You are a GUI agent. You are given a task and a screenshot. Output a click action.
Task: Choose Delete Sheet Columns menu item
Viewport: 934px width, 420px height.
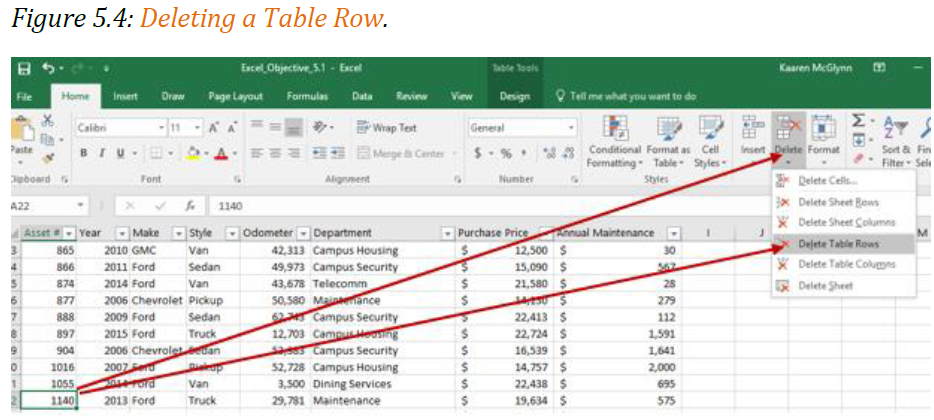tap(843, 222)
